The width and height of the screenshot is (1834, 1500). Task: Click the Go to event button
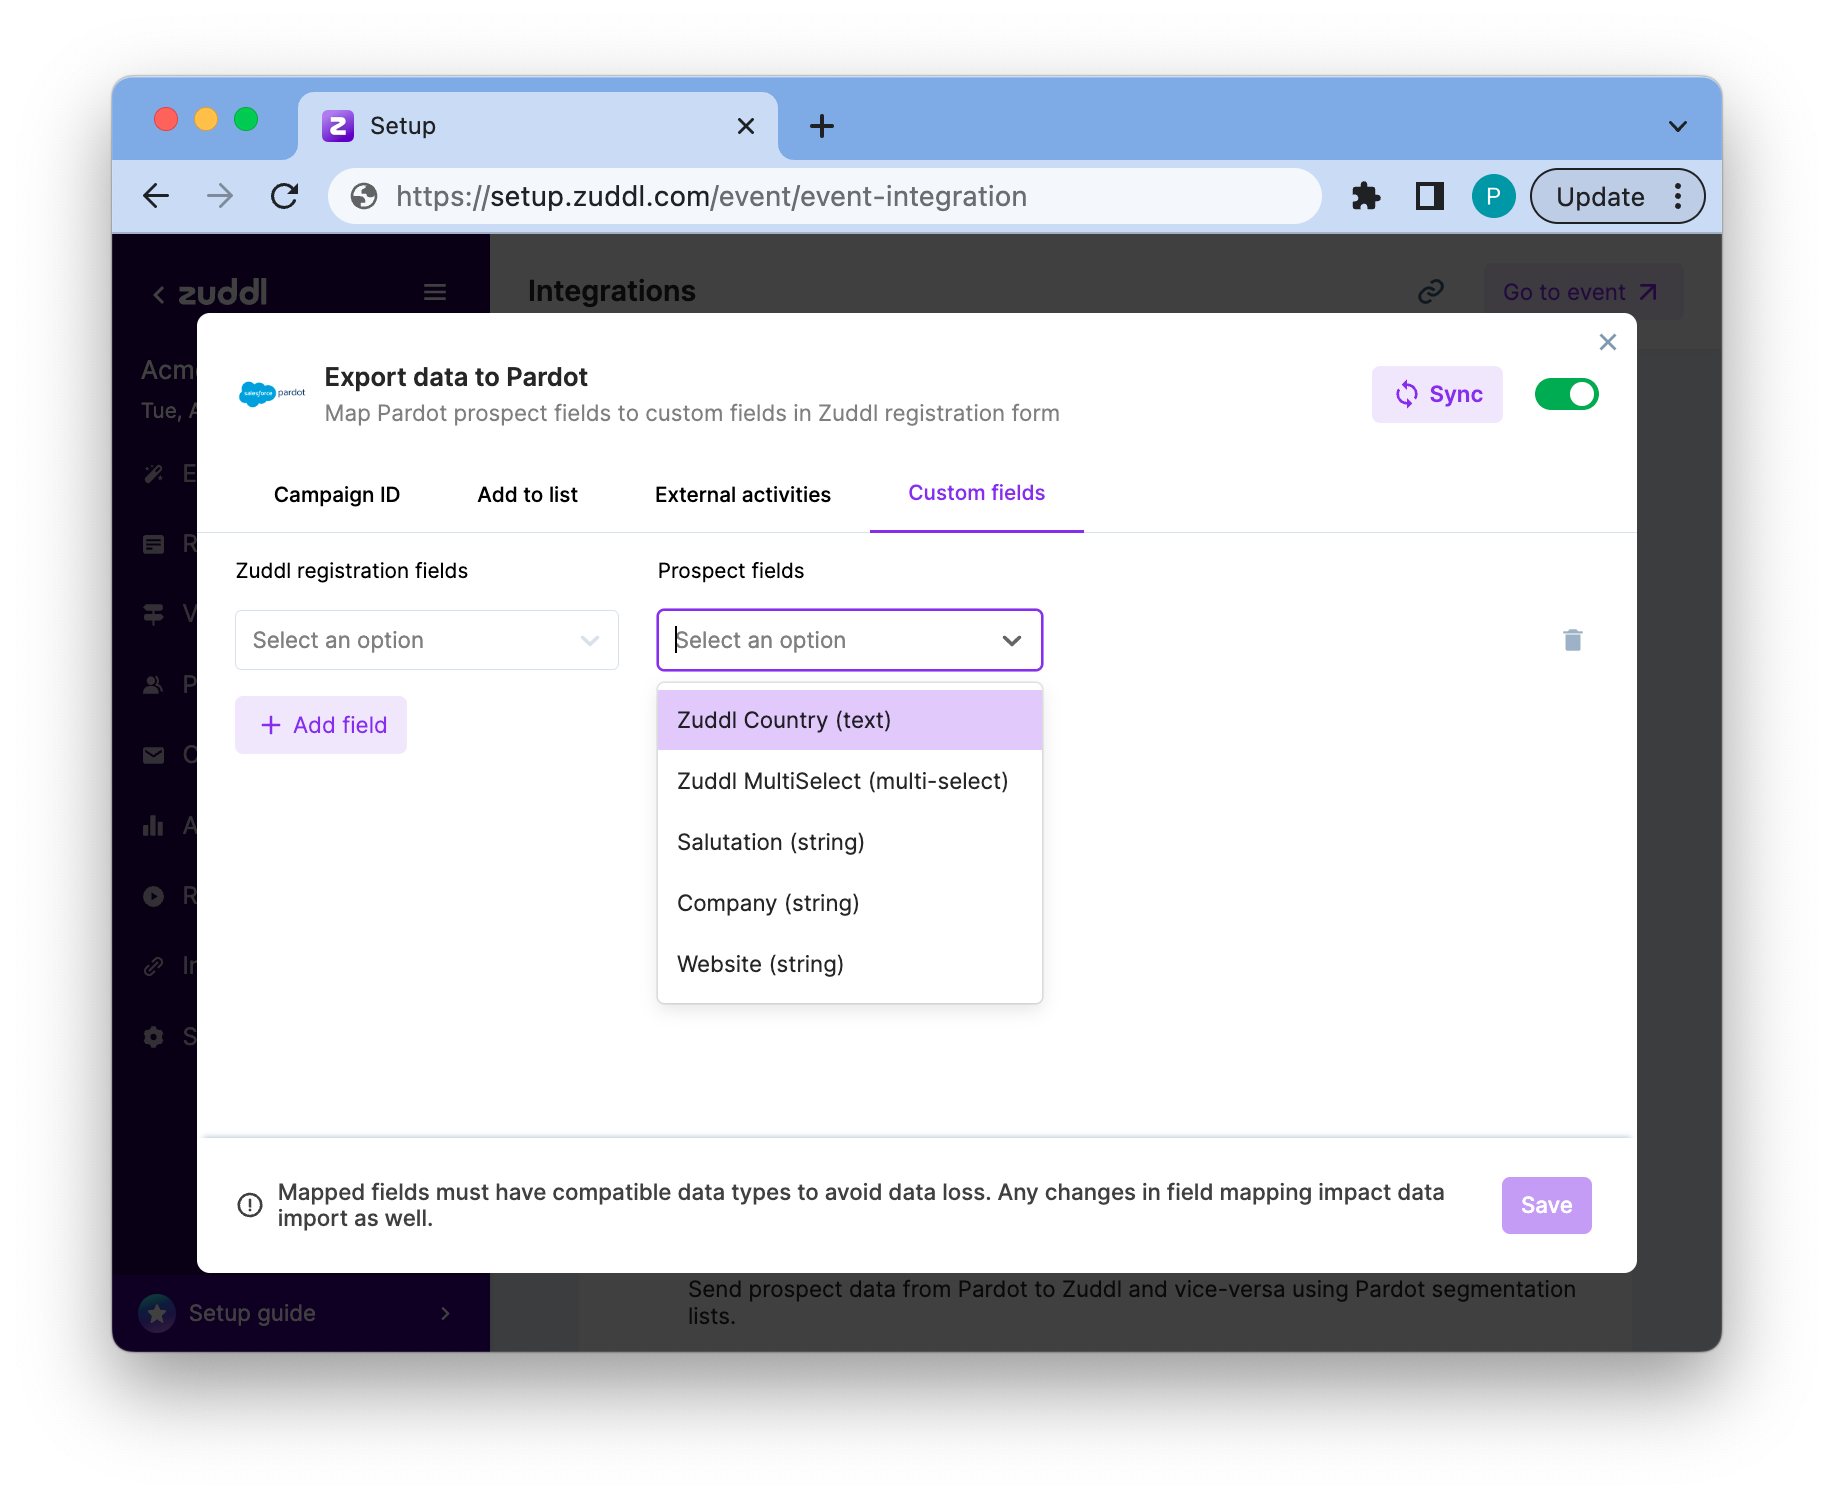point(1581,292)
